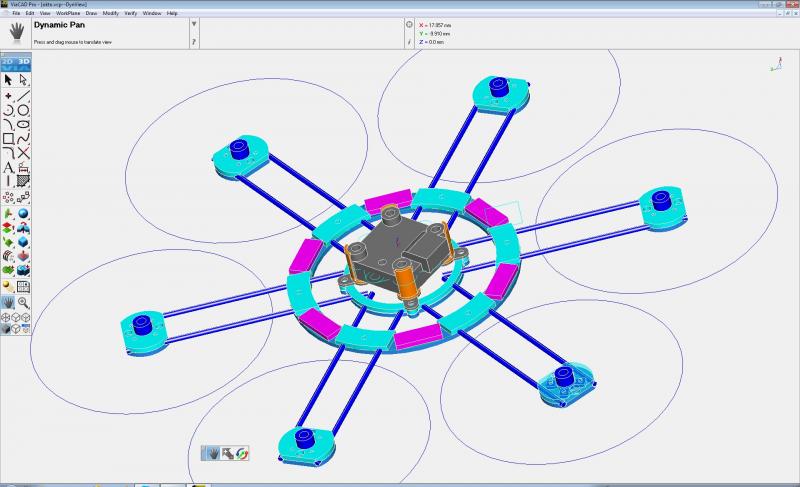
Task: Select the linked squares transform tool
Action: pyautogui.click(x=23, y=197)
